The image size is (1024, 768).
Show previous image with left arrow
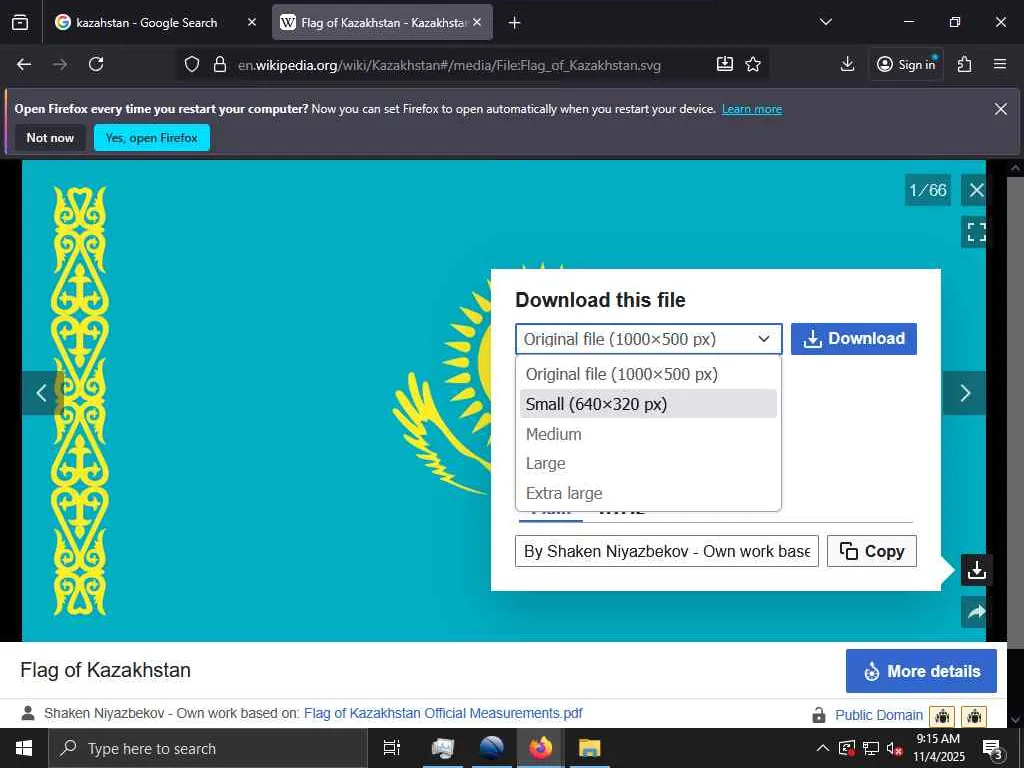click(42, 393)
